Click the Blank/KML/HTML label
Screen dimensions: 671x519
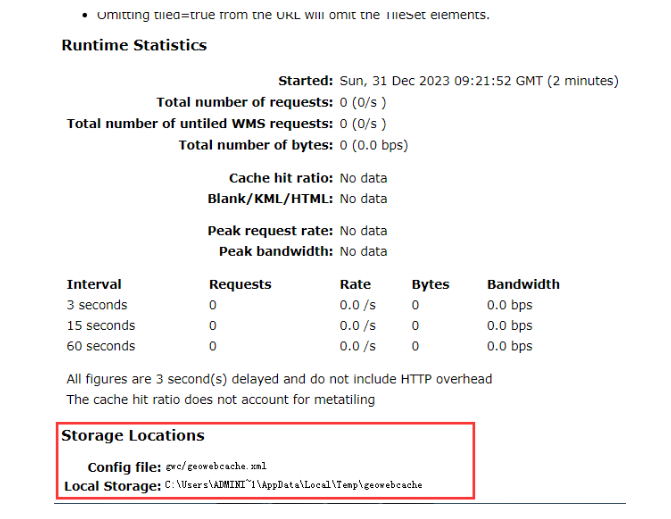click(269, 199)
